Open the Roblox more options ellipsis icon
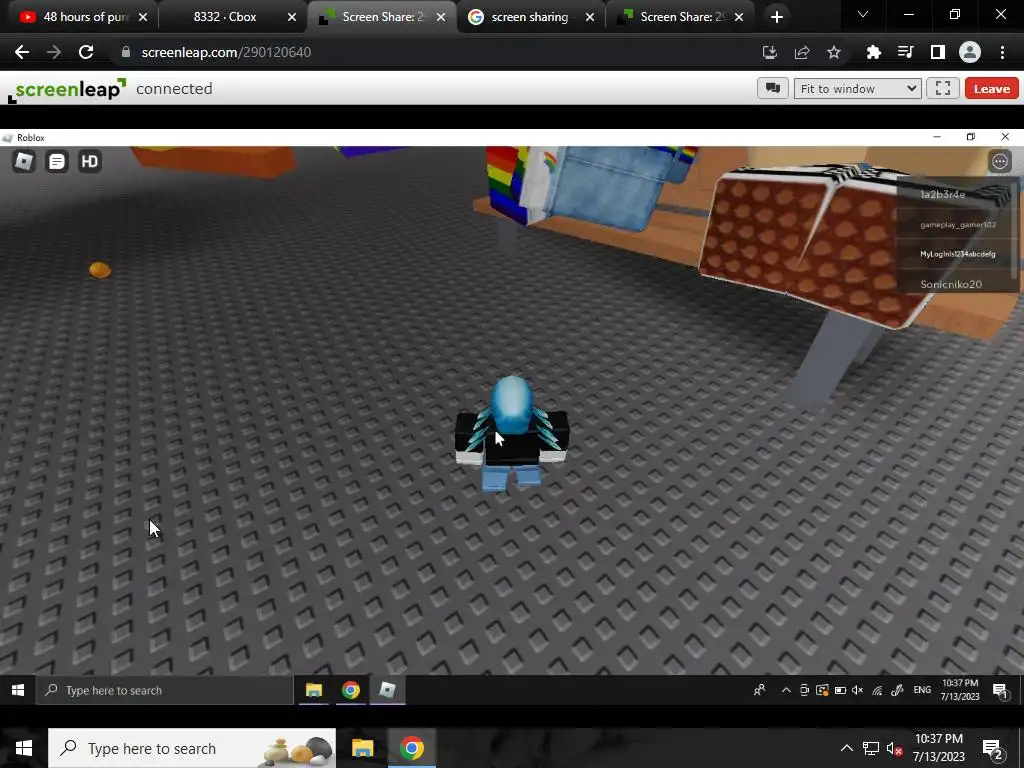The image size is (1024, 768). tap(1000, 161)
